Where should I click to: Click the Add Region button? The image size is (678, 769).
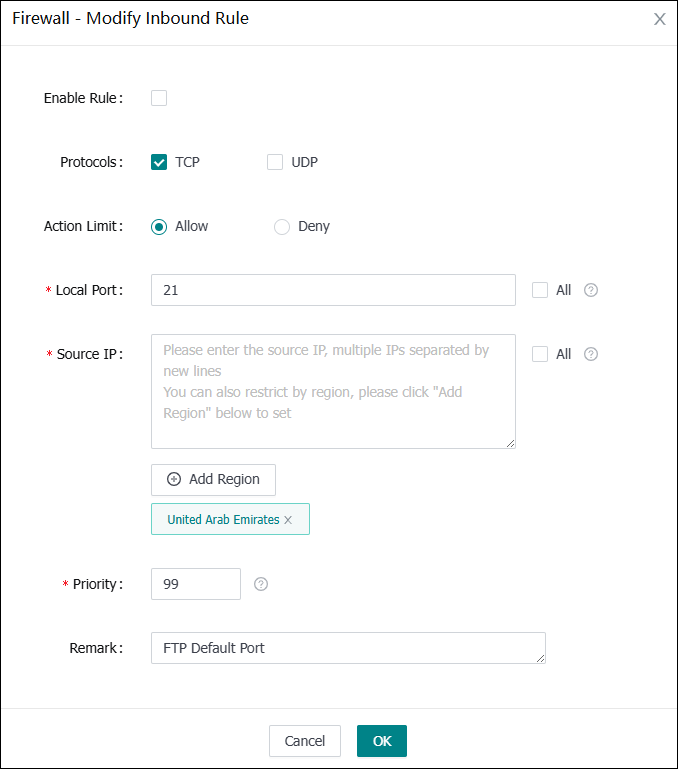(213, 479)
